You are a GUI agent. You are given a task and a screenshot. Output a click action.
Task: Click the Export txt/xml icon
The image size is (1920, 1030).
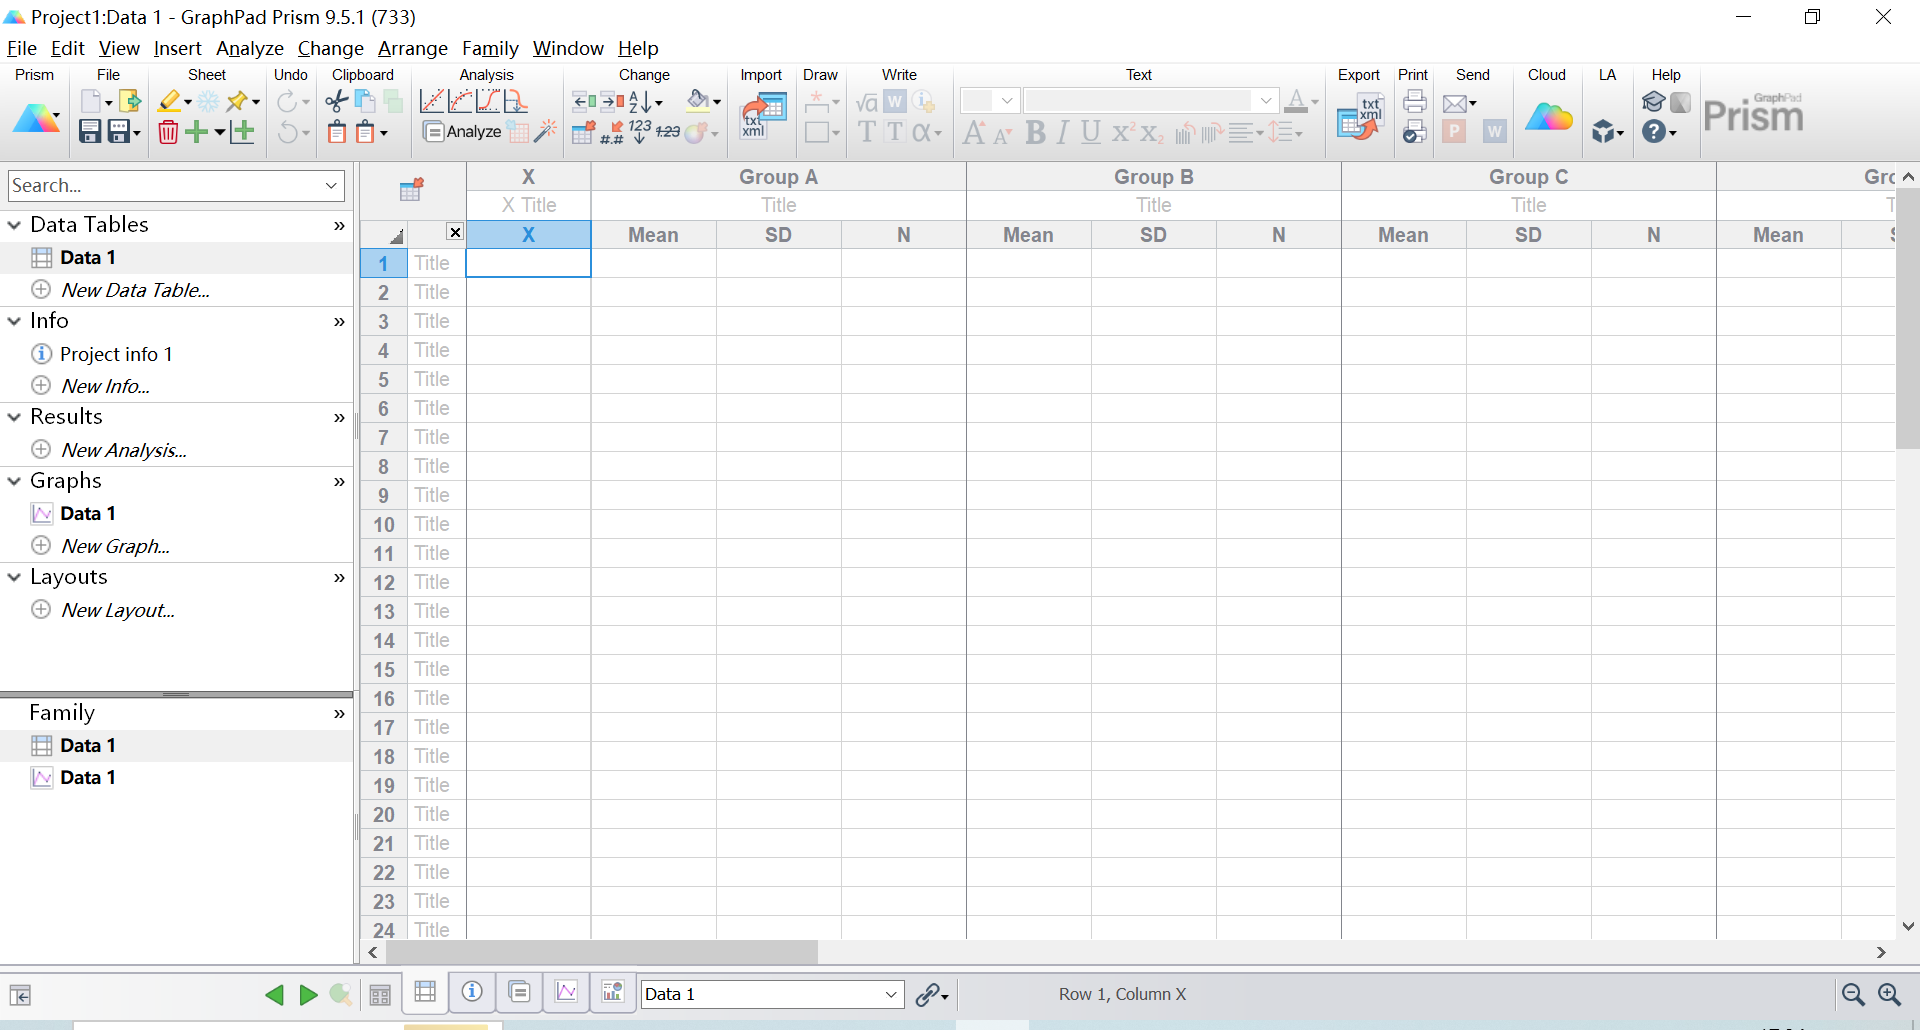(x=1359, y=117)
